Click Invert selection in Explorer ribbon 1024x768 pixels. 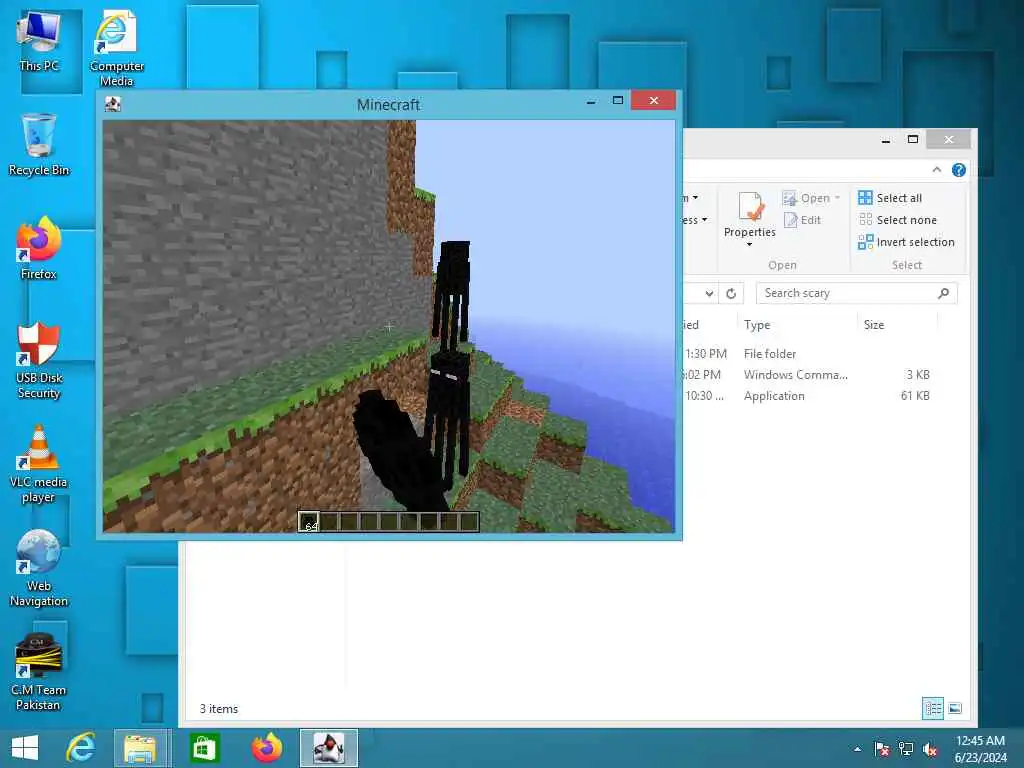(x=906, y=242)
